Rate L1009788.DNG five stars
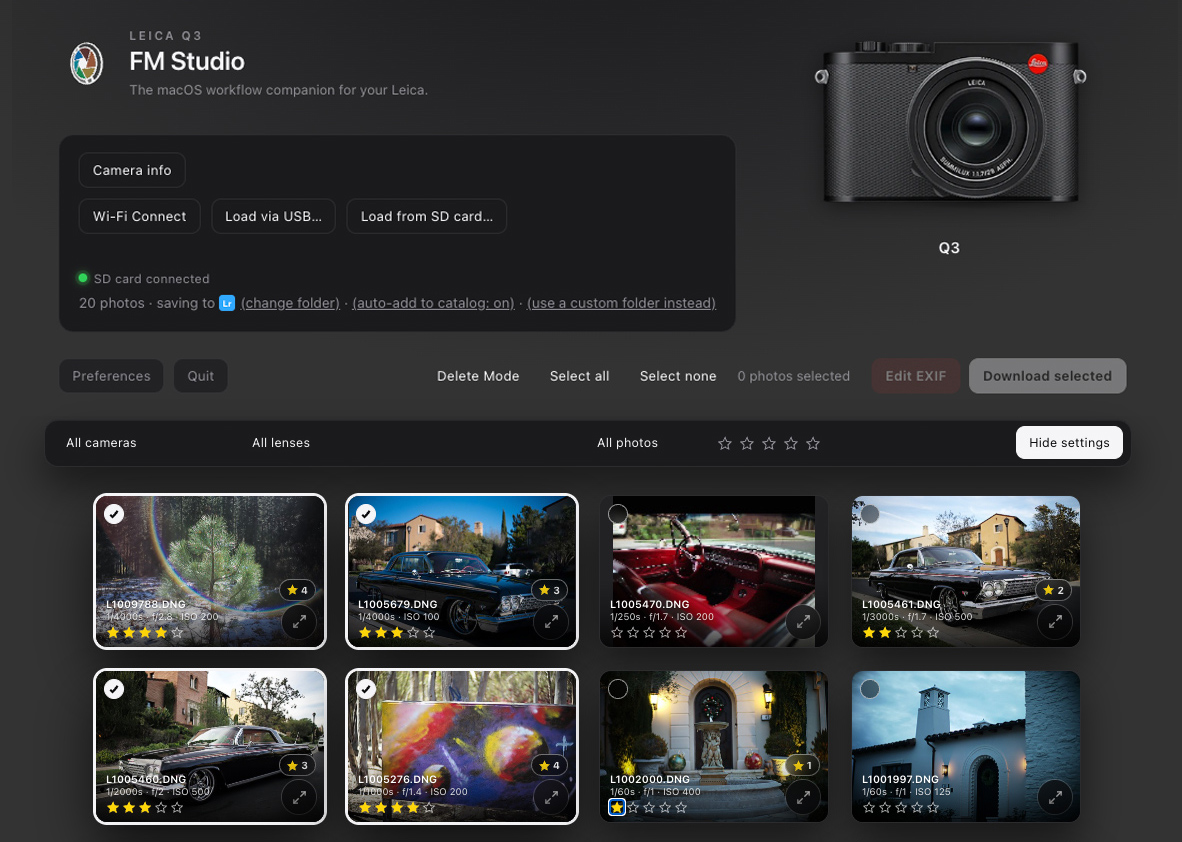The height and width of the screenshot is (842, 1182). (x=177, y=633)
